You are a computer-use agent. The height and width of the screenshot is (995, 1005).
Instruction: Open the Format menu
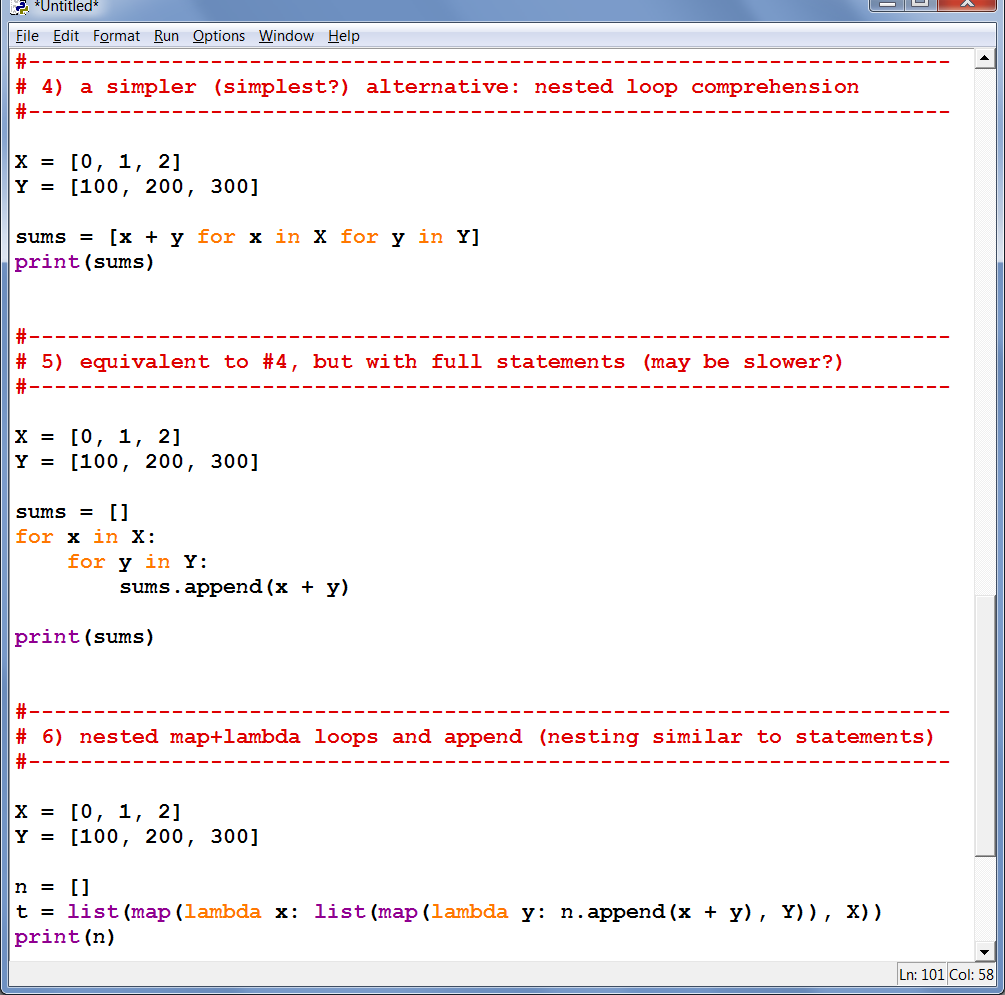point(116,36)
